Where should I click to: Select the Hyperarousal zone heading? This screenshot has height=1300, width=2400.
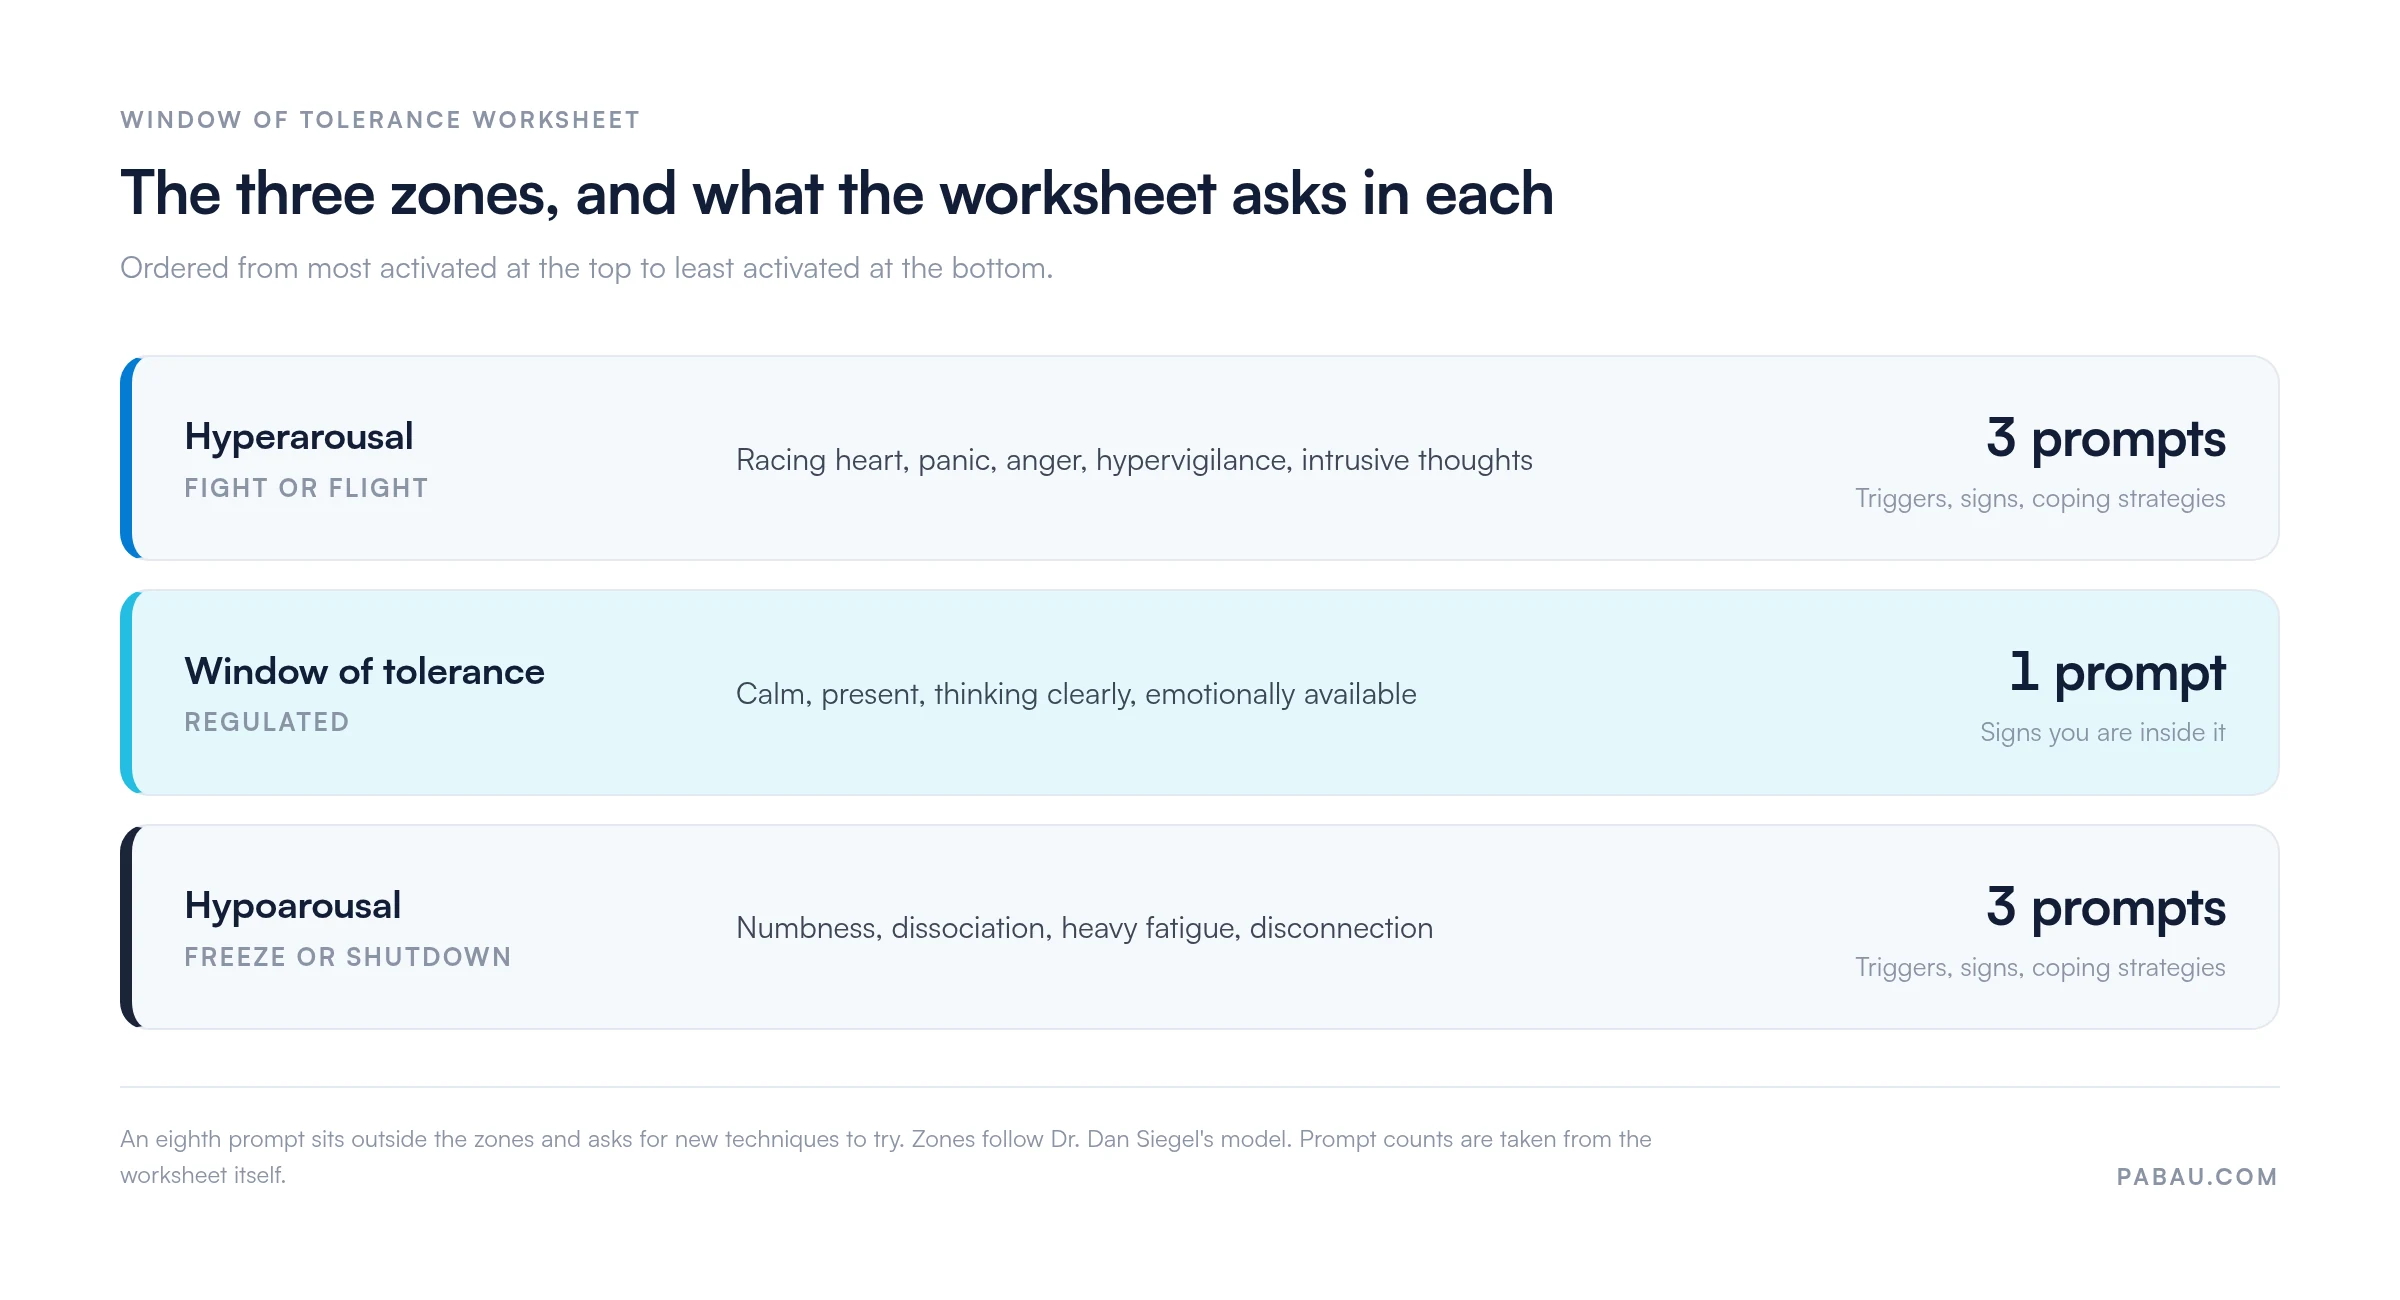pyautogui.click(x=298, y=437)
